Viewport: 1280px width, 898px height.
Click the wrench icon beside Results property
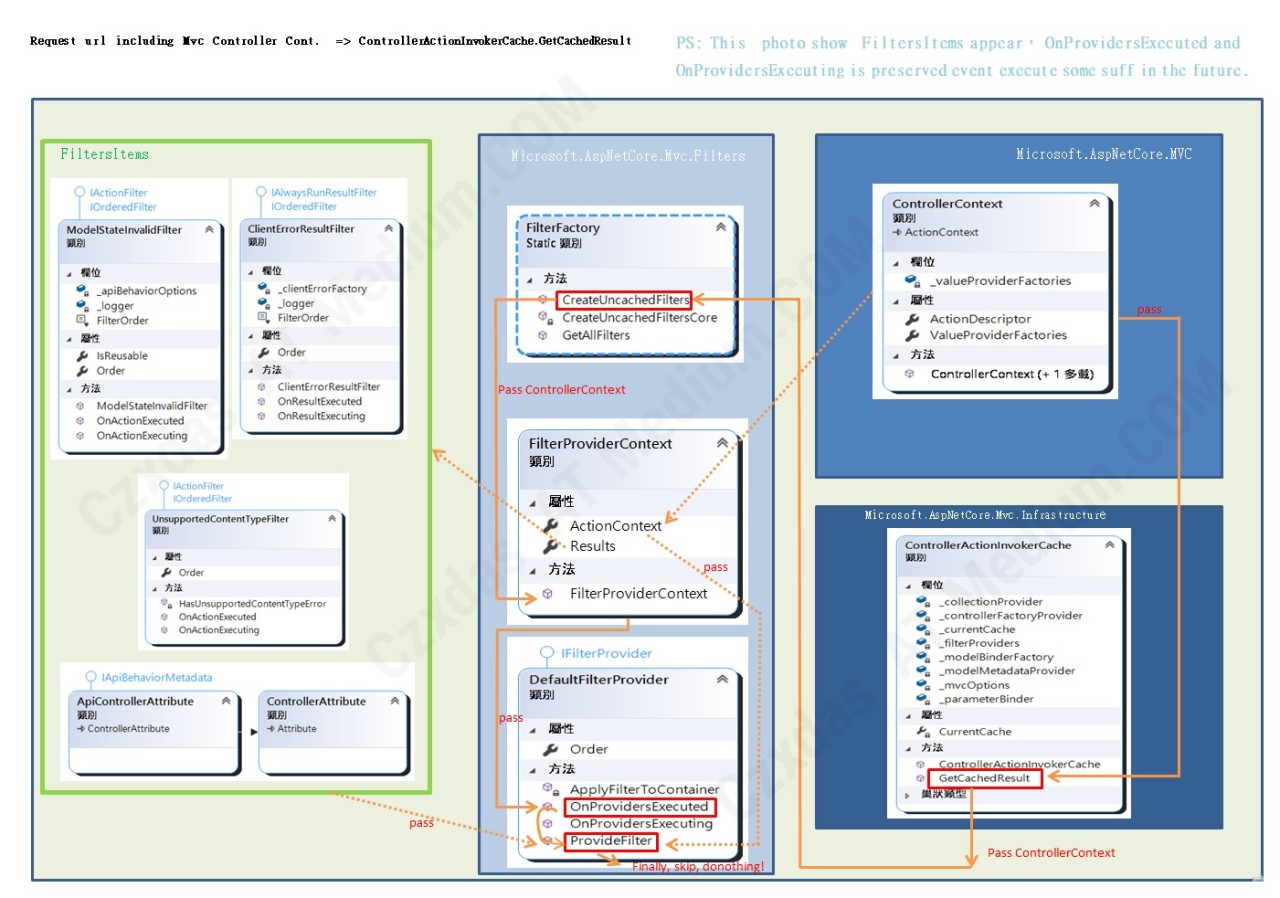pyautogui.click(x=550, y=546)
